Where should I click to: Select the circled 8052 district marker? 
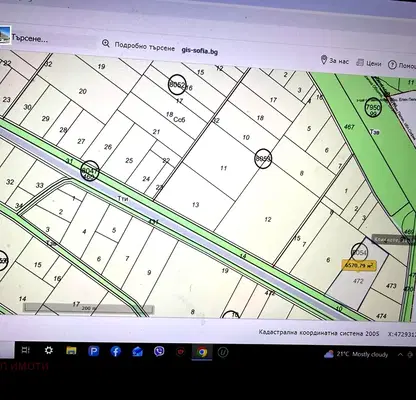[177, 85]
